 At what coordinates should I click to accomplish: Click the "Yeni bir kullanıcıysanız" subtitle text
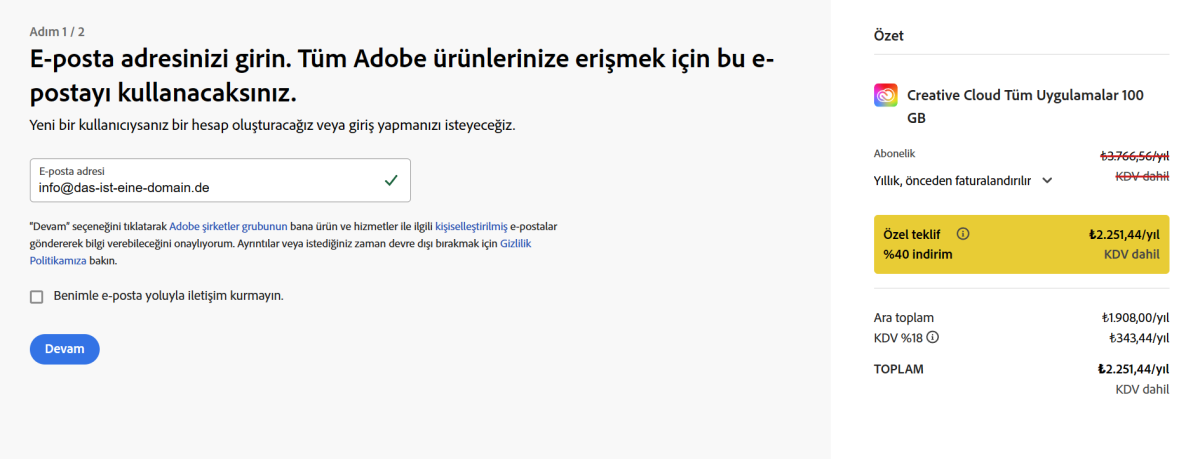(x=272, y=125)
